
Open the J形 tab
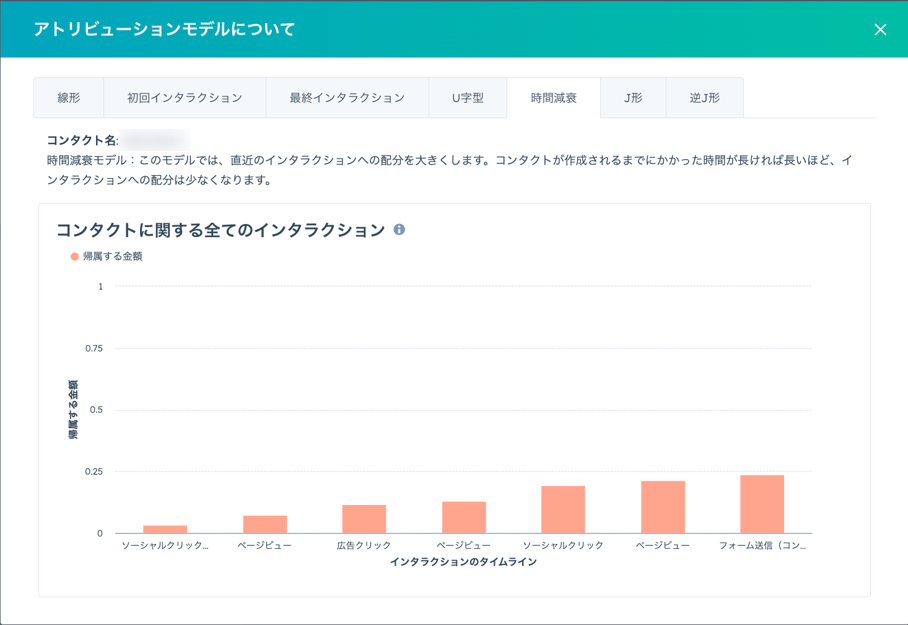633,98
